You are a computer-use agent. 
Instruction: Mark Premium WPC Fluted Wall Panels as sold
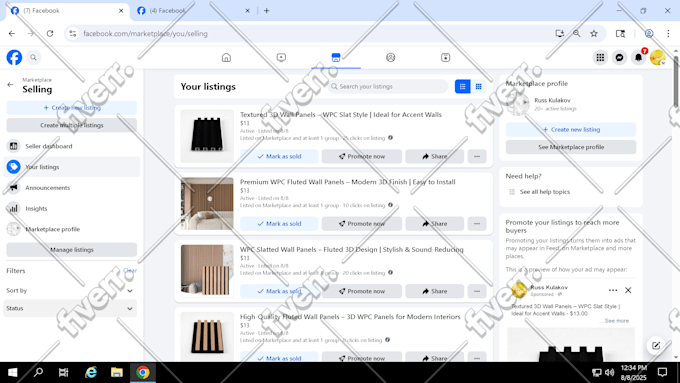(x=279, y=224)
